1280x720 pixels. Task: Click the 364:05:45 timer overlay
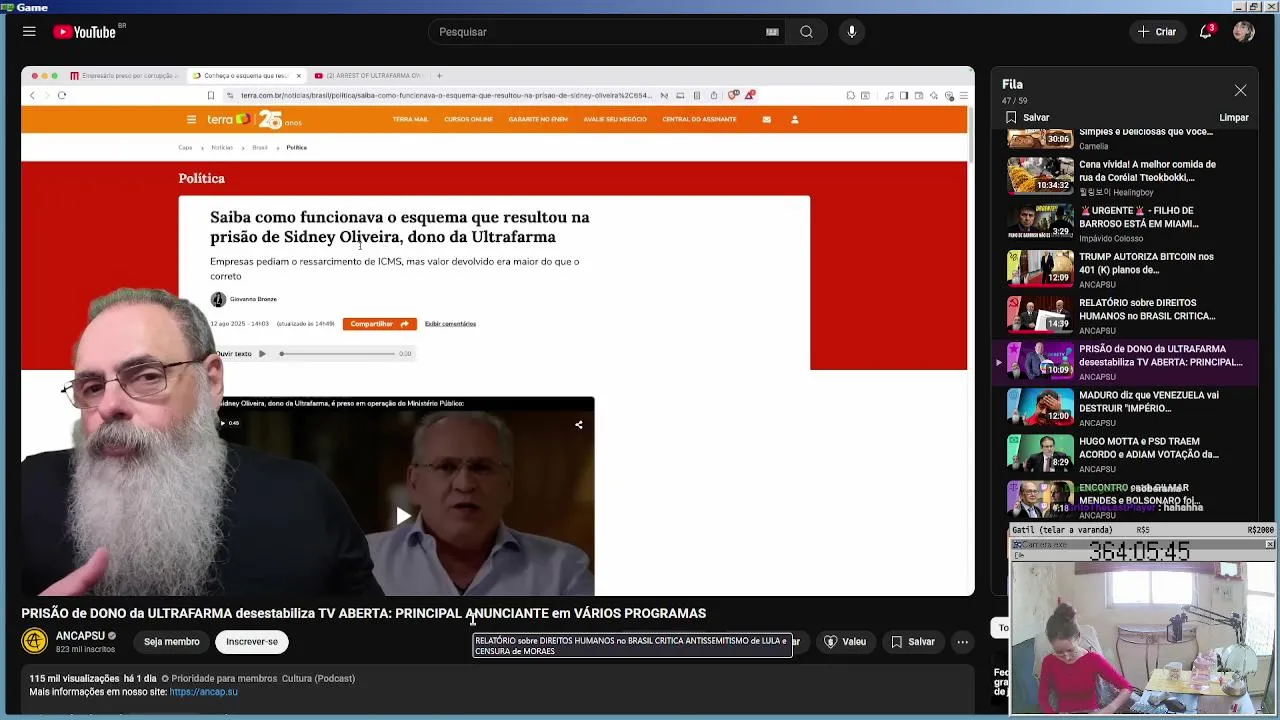(x=1139, y=551)
